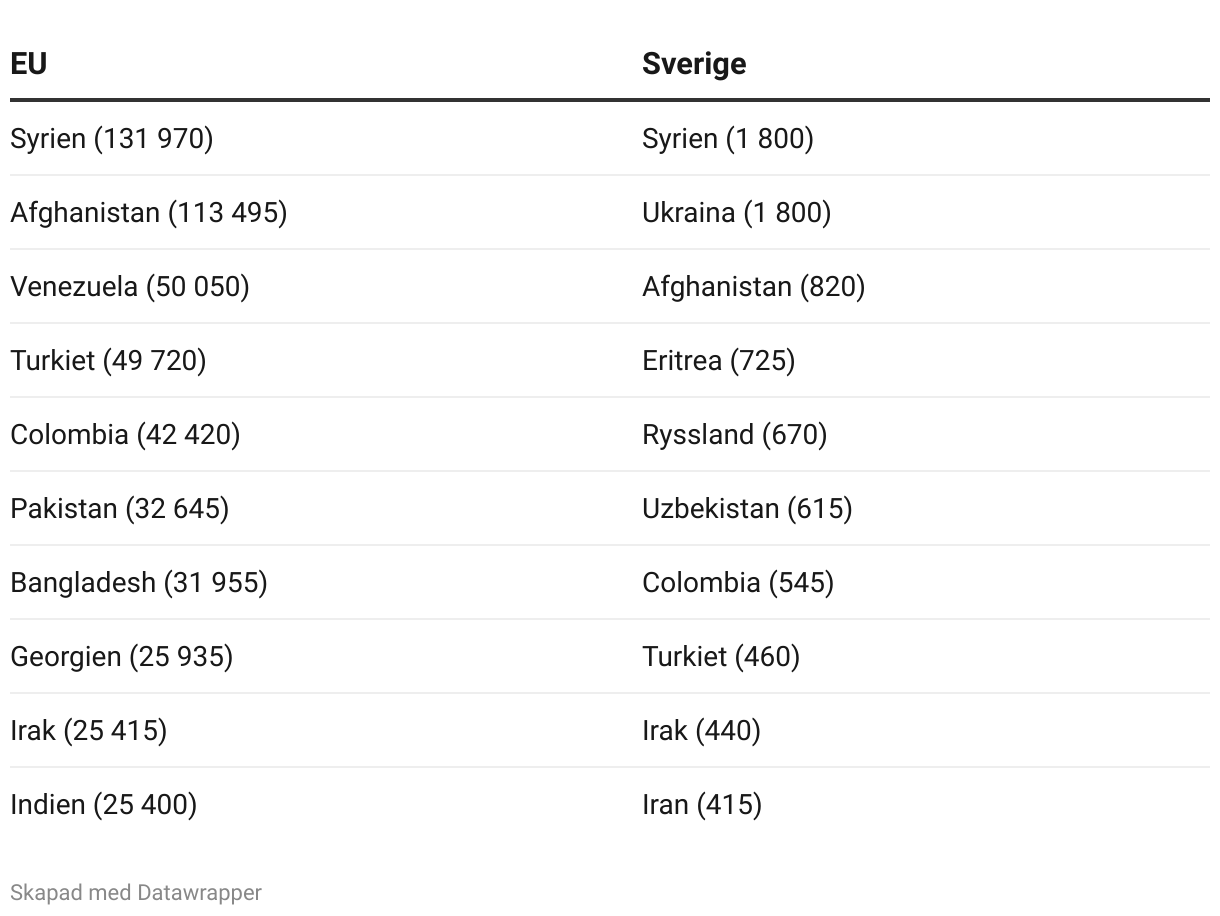Click the Georgien (25 935) entry
Viewport: 1220px width, 916px height.
pos(122,656)
